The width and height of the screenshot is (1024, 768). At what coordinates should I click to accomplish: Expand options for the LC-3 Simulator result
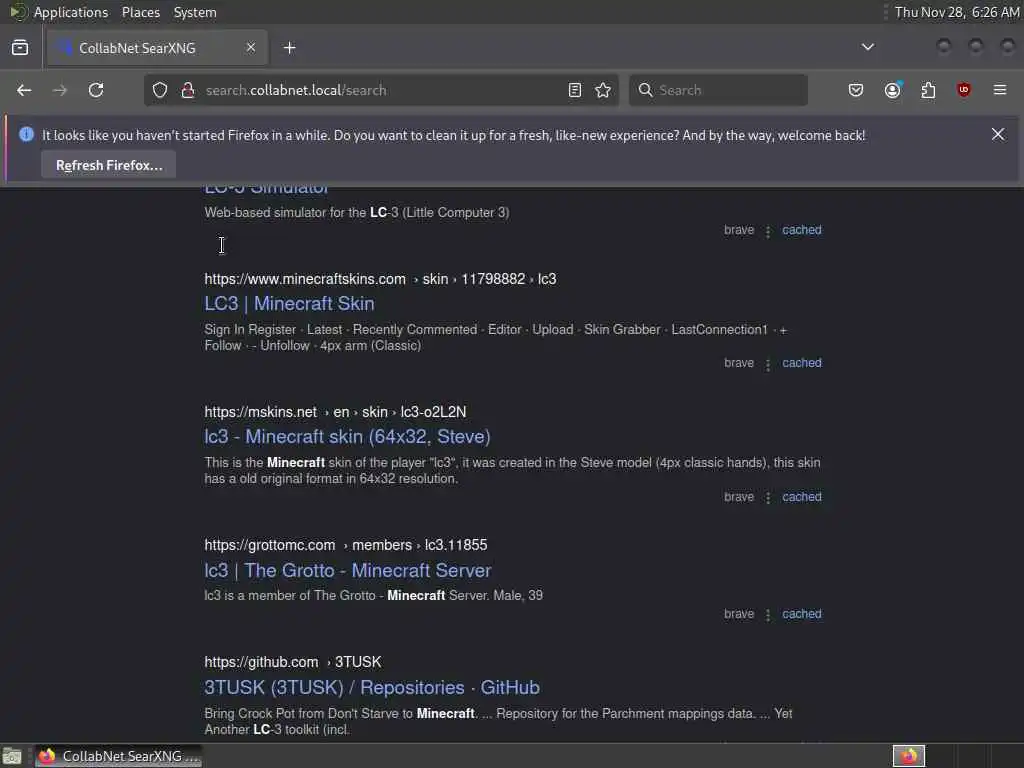pyautogui.click(x=768, y=231)
